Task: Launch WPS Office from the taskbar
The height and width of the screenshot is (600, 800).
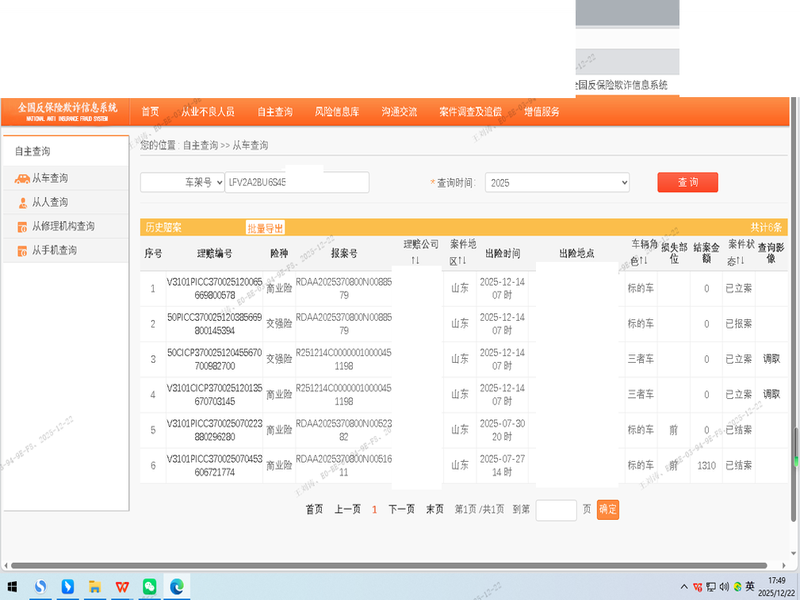Action: (x=121, y=585)
